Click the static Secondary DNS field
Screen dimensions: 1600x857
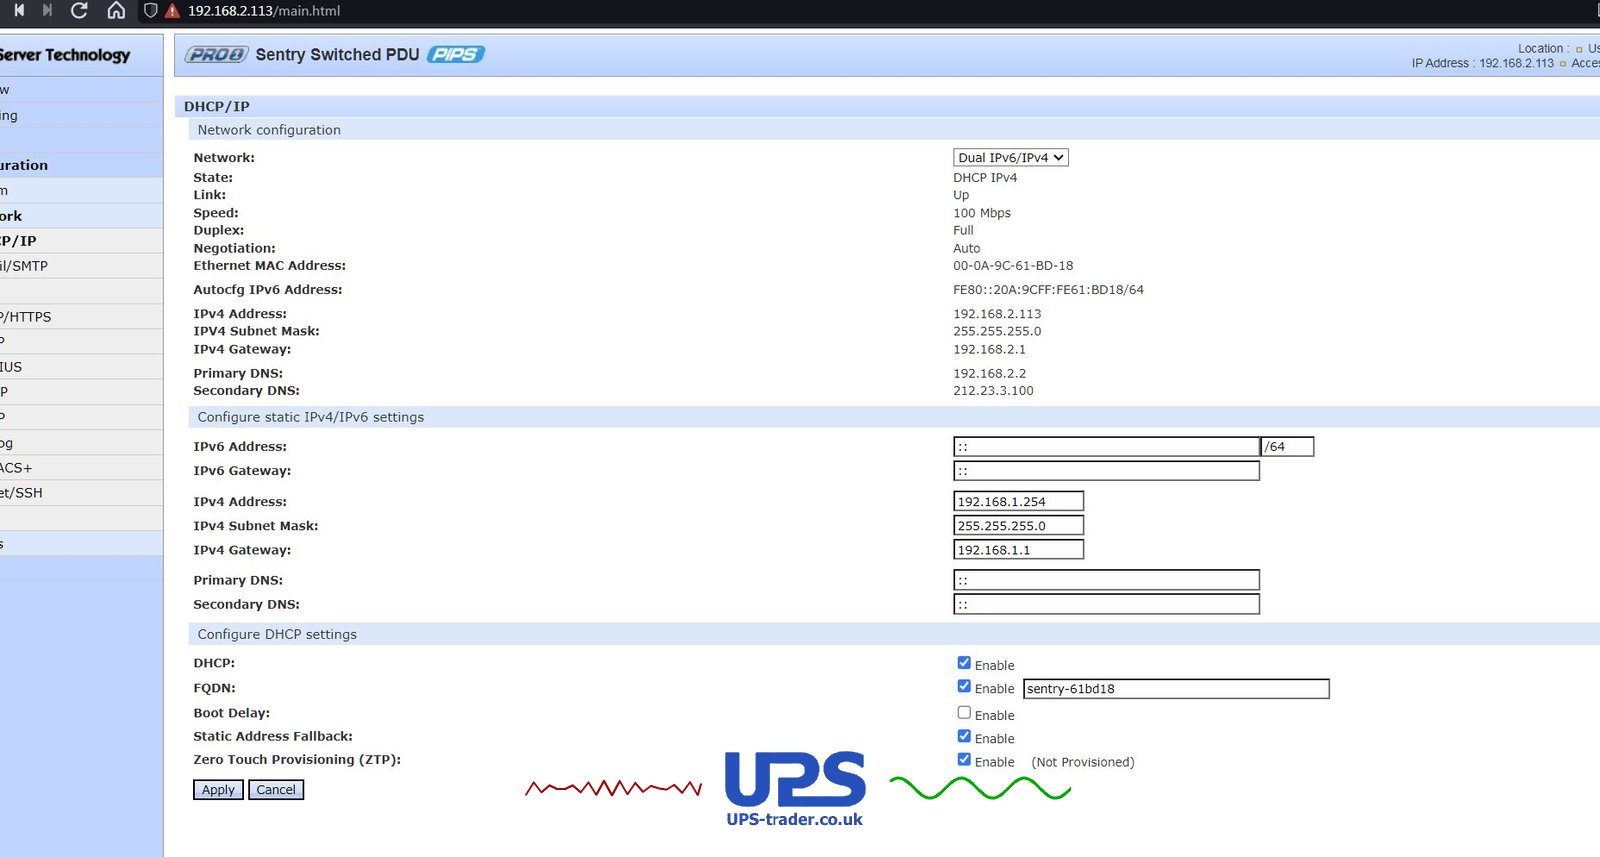(1106, 604)
